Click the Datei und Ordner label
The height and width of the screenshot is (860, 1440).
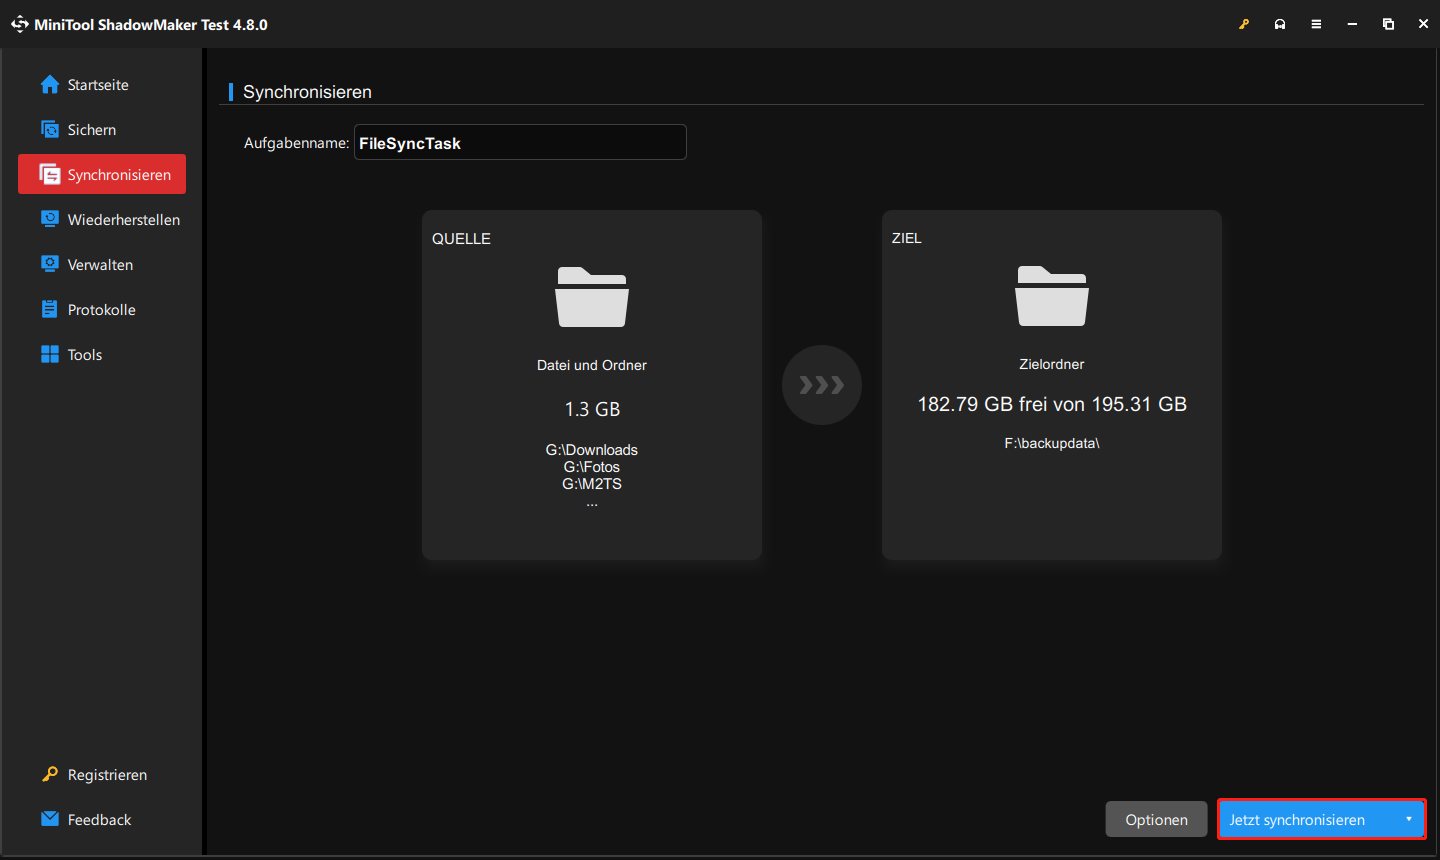click(x=592, y=365)
